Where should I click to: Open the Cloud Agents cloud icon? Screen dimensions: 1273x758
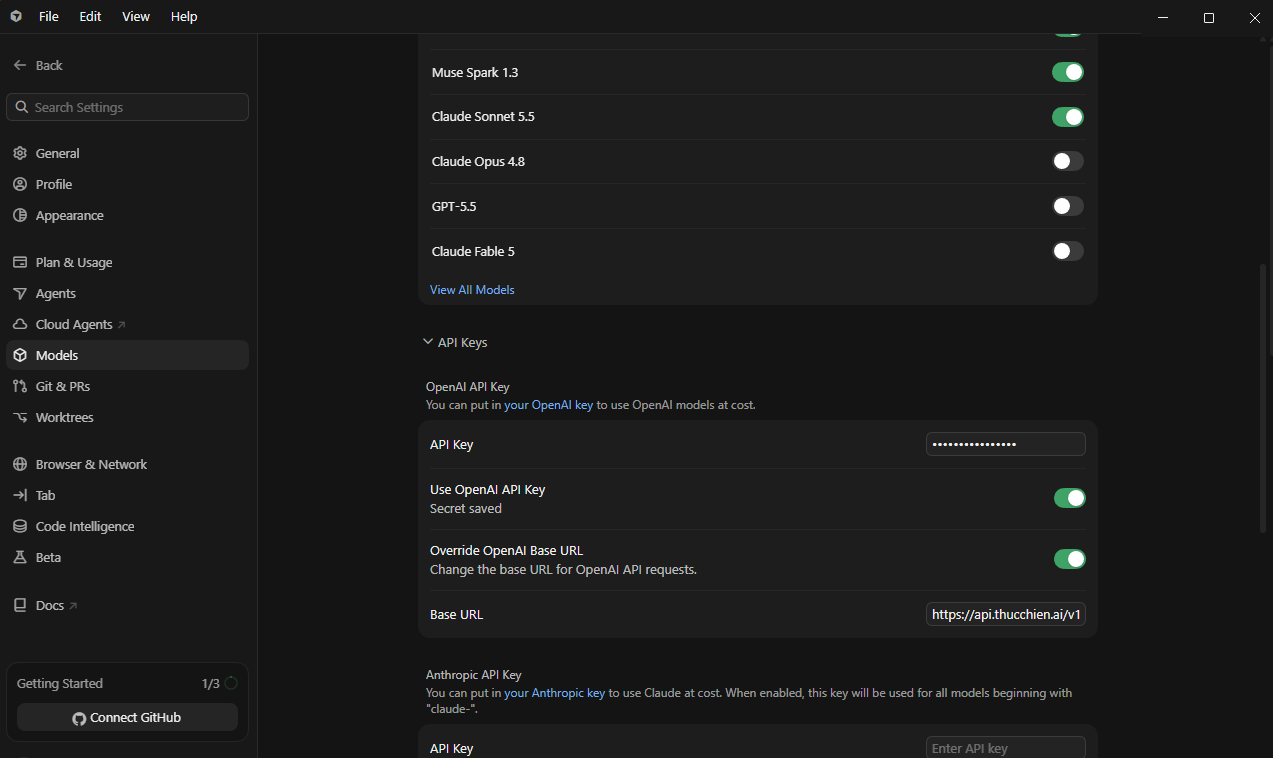19,324
